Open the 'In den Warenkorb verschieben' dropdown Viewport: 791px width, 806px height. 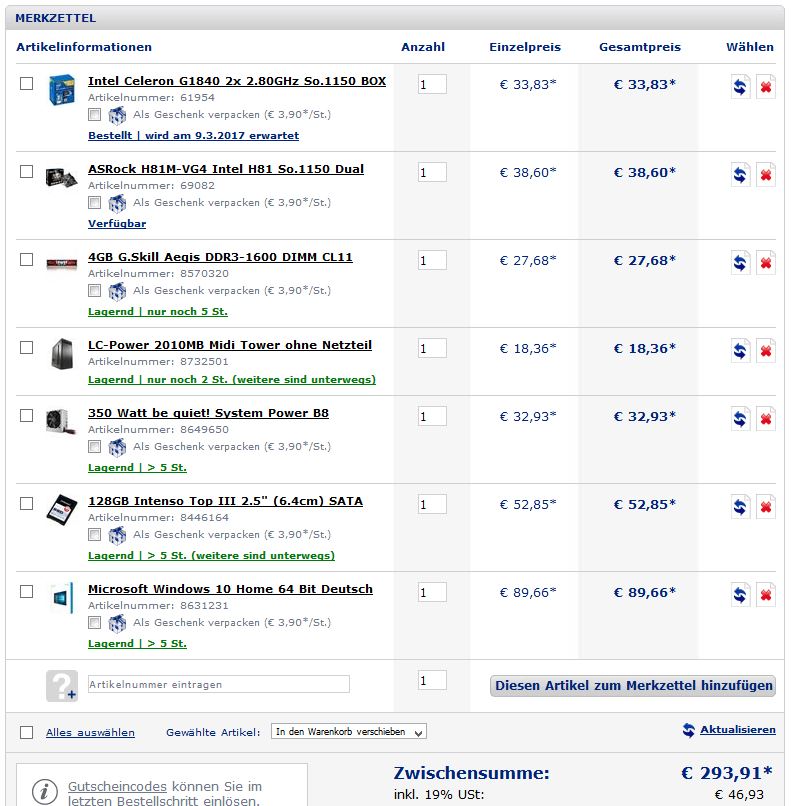pos(348,731)
